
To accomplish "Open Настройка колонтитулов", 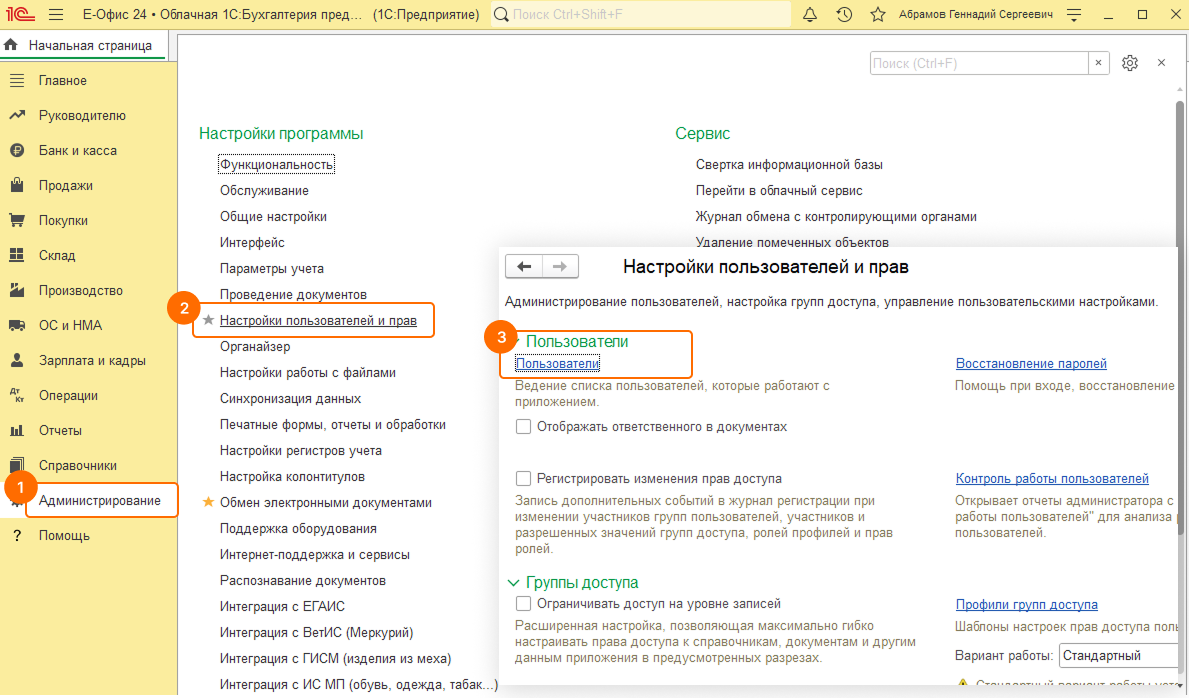I will [x=292, y=476].
